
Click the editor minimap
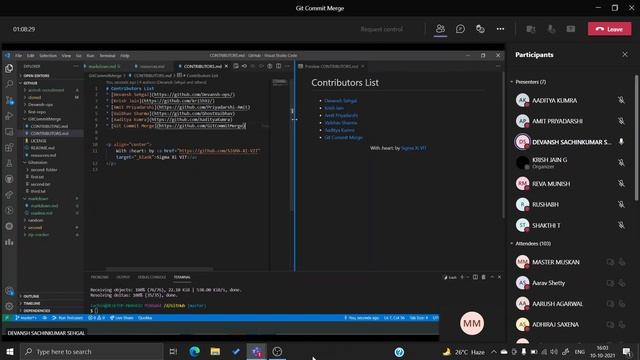click(280, 83)
